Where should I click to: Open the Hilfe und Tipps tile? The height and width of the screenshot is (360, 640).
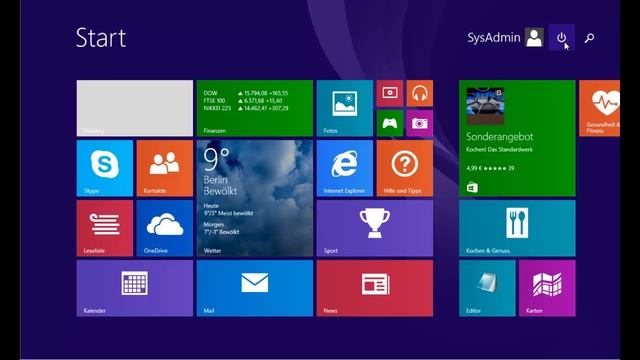405,168
